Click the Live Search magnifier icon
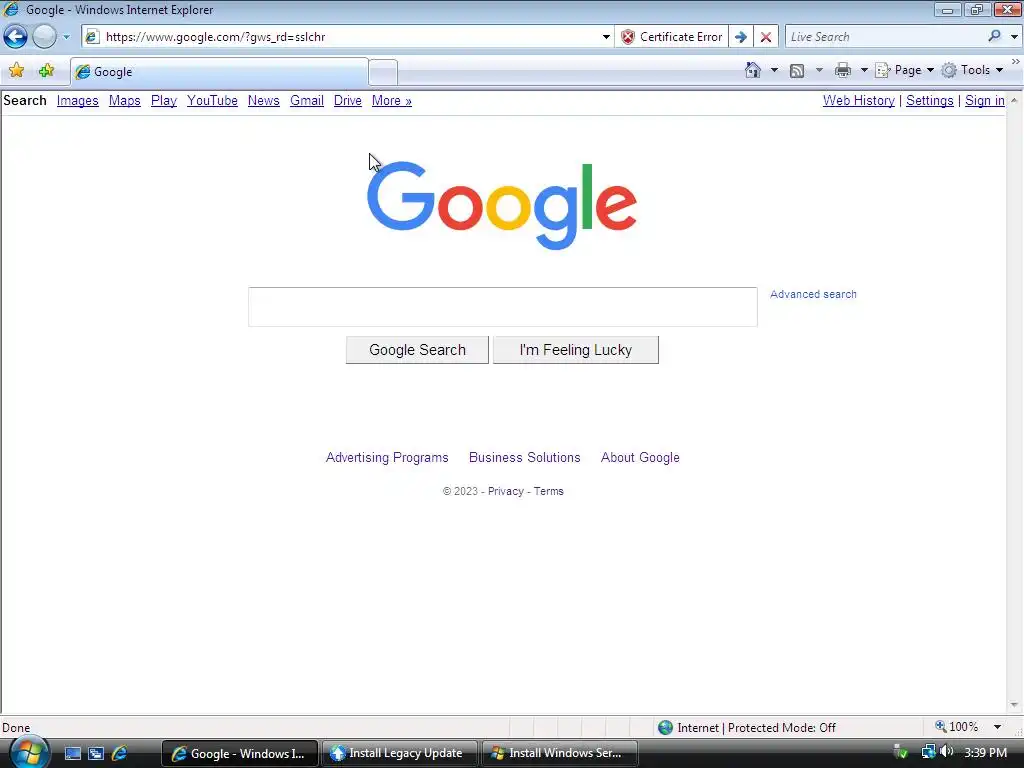 pyautogui.click(x=994, y=37)
